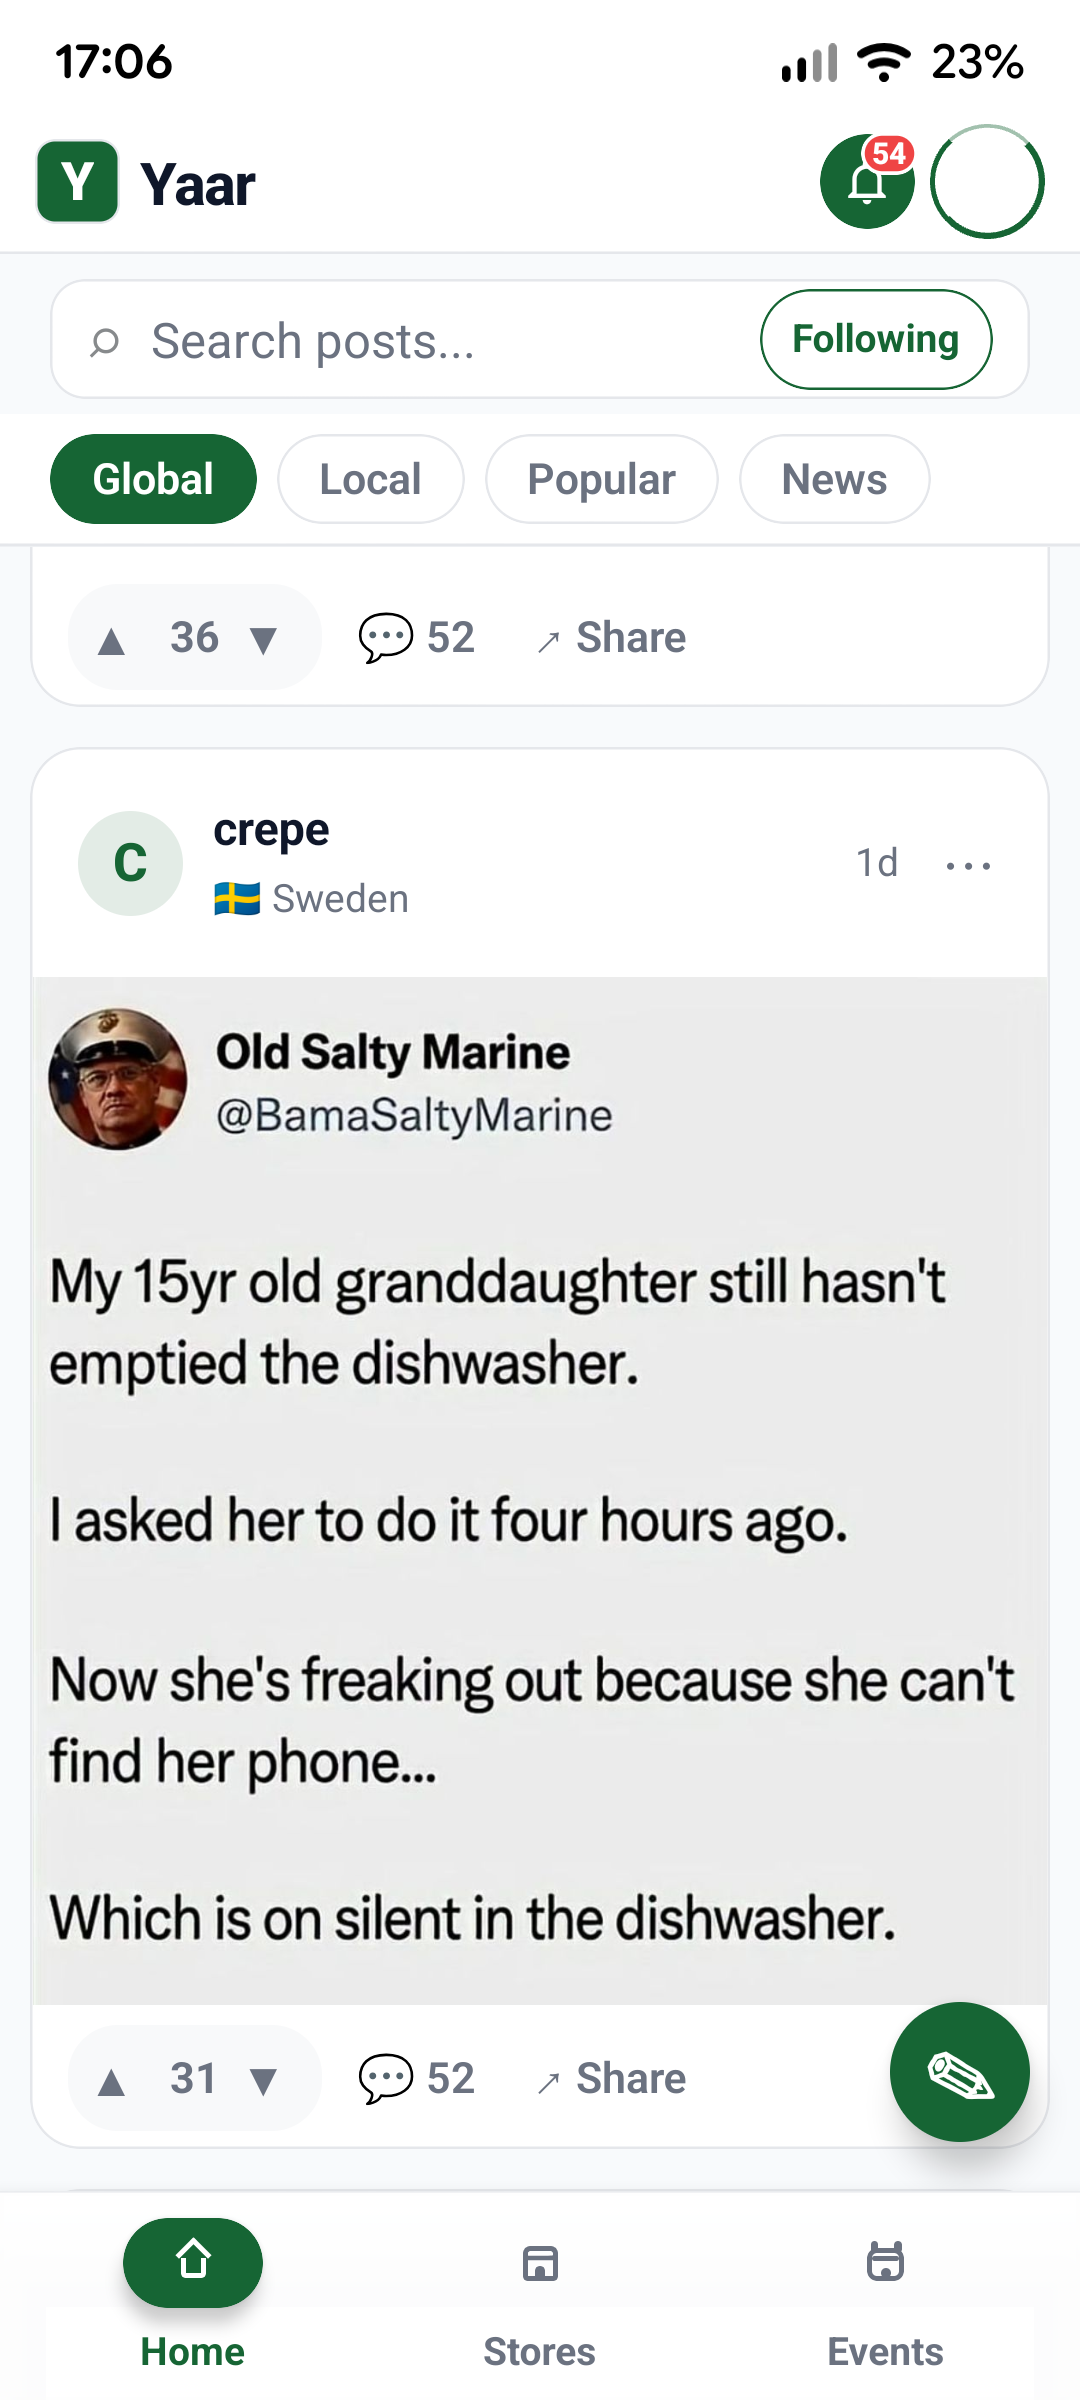Open notifications bell with 54 badge
1080x2400 pixels.
tap(867, 181)
